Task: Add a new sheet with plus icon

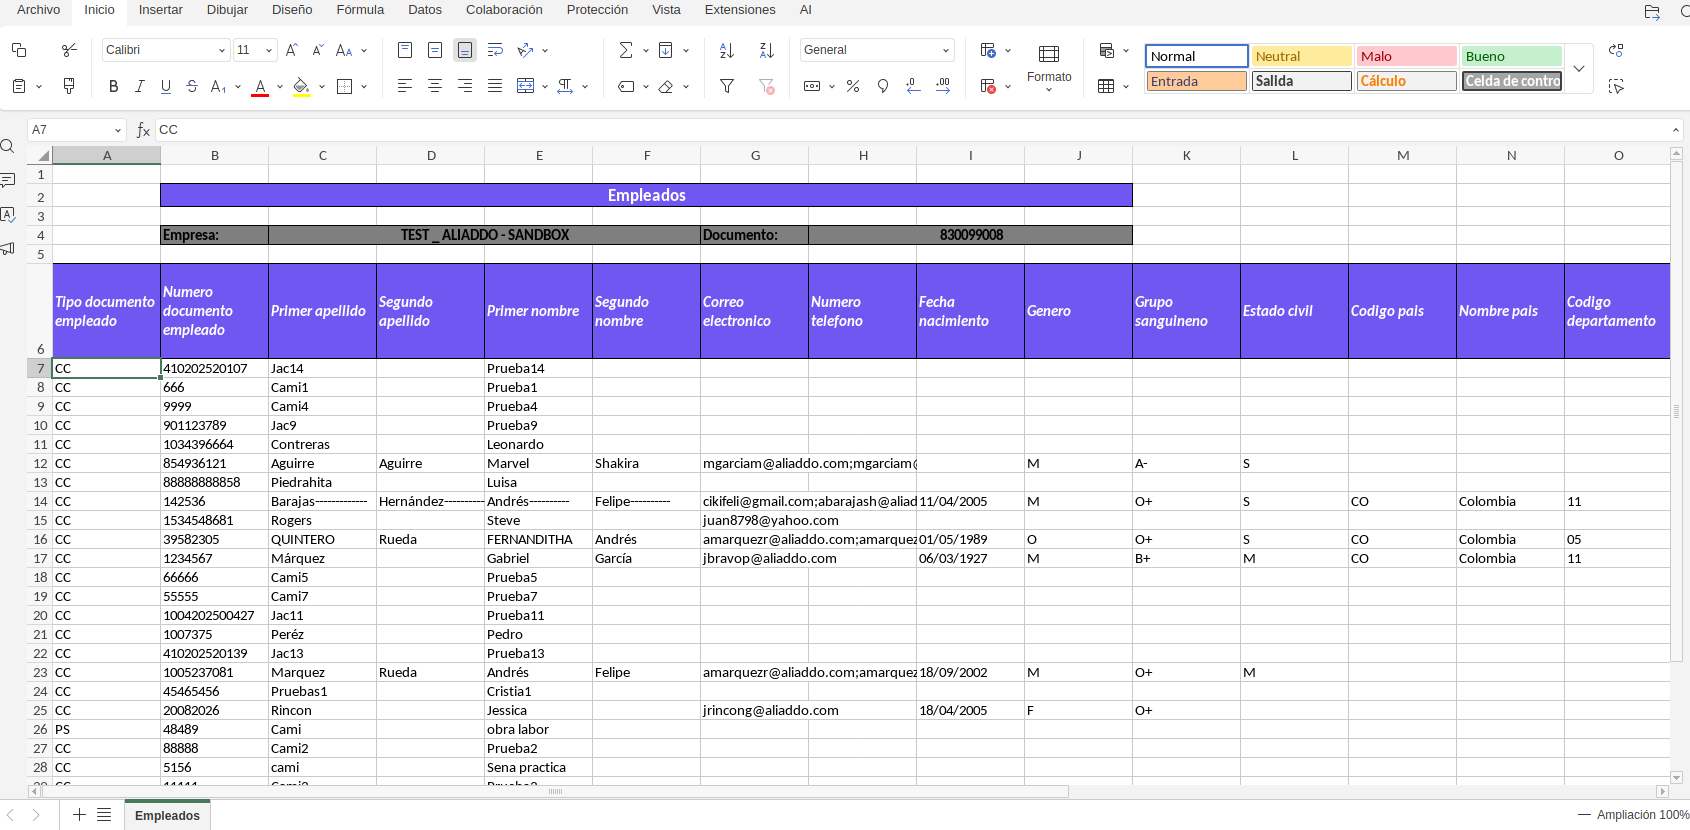Action: point(79,815)
